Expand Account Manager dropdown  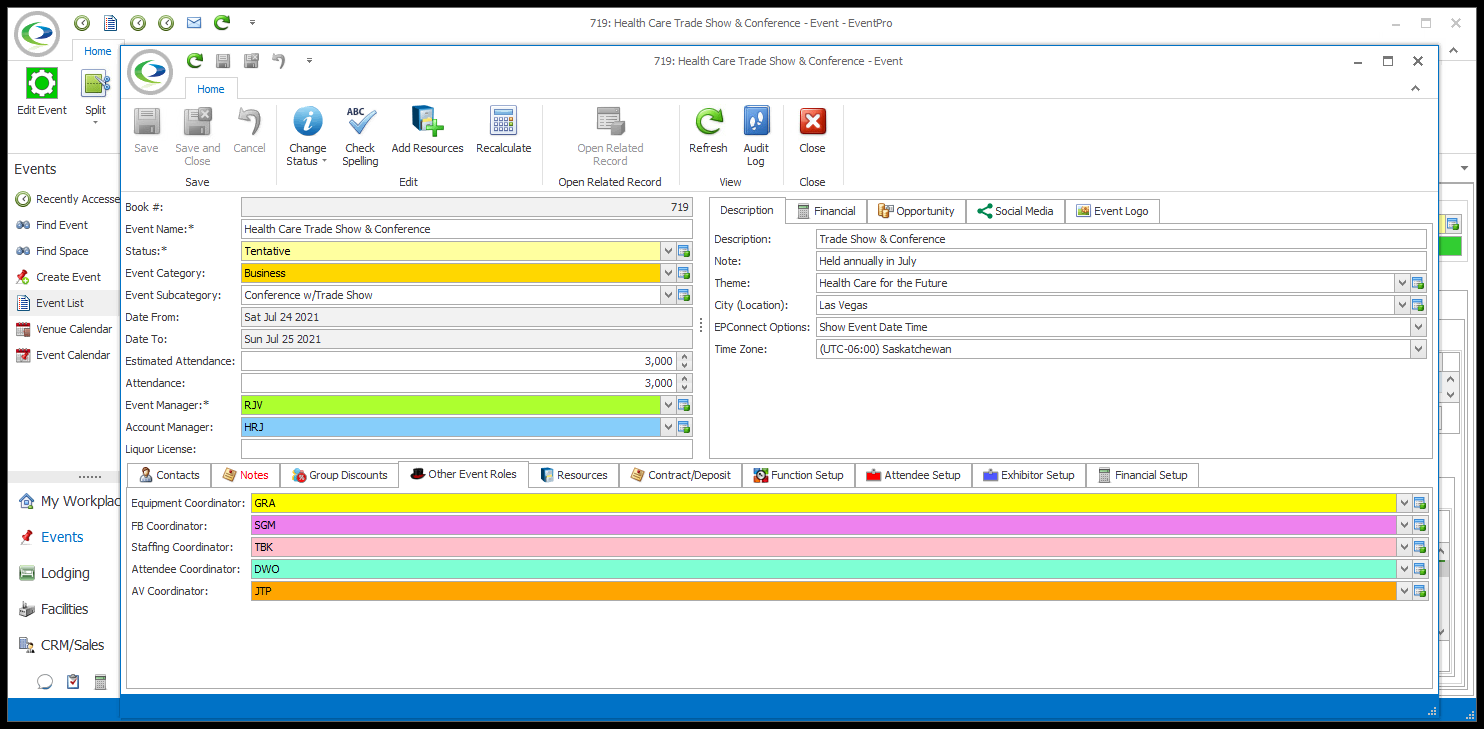pyautogui.click(x=667, y=427)
